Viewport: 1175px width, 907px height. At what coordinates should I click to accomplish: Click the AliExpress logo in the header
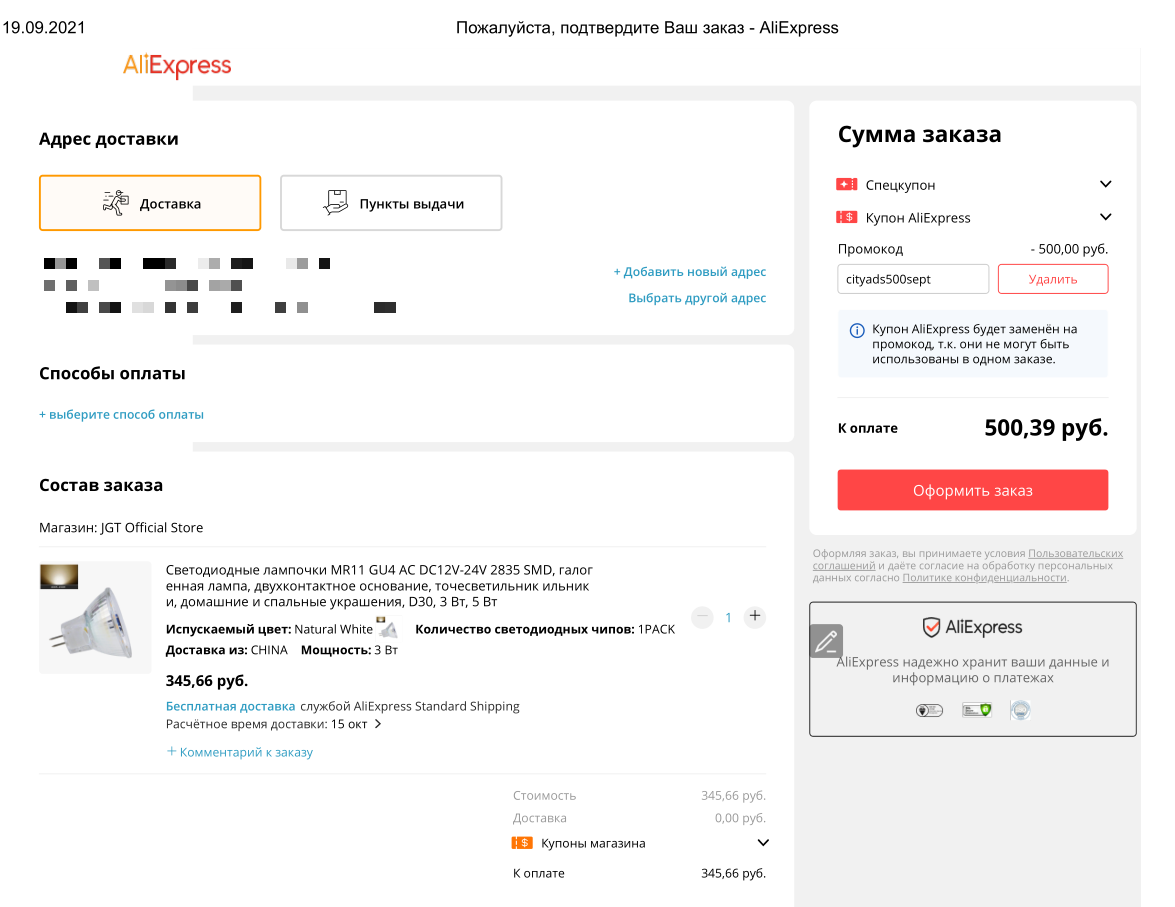pyautogui.click(x=177, y=65)
